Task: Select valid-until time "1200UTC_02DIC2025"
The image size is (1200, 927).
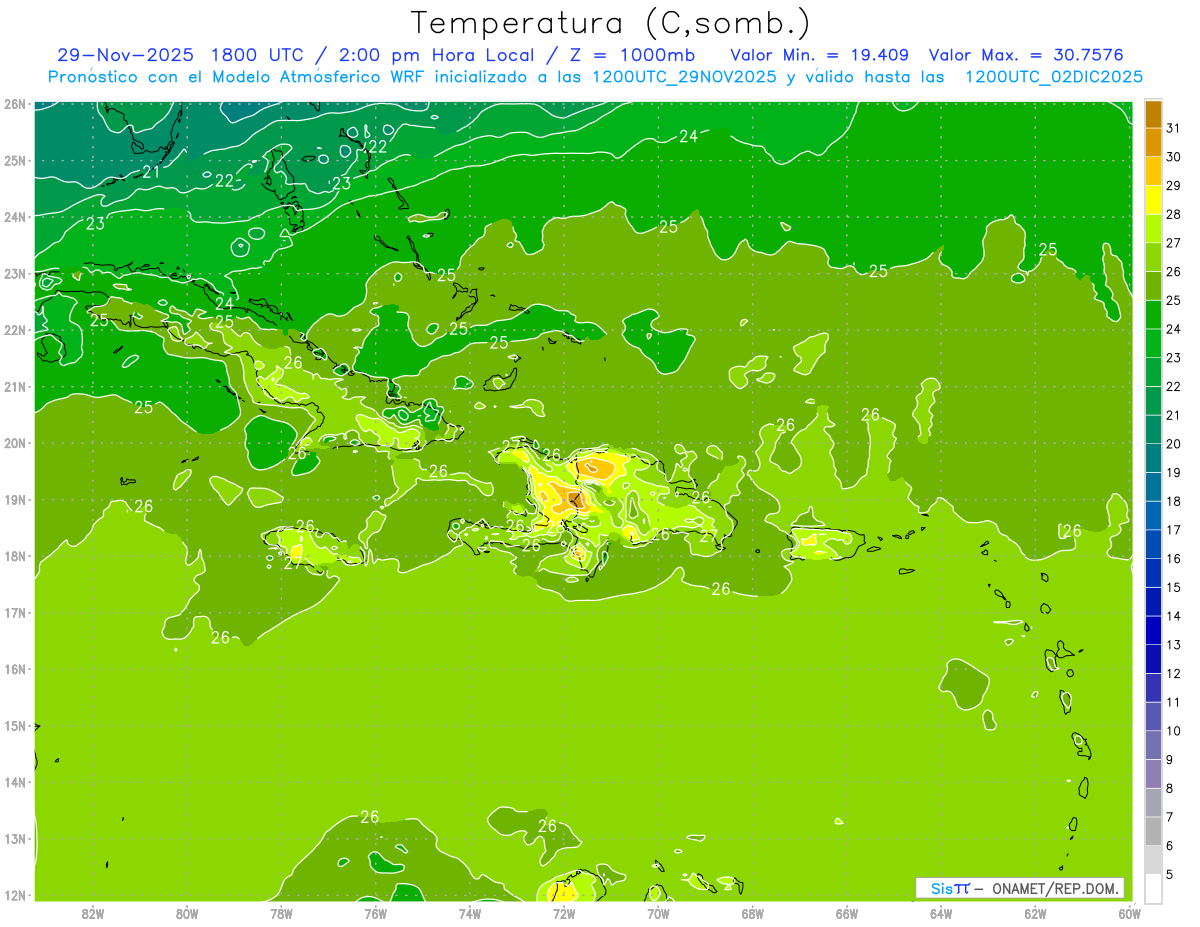Action: (1055, 77)
